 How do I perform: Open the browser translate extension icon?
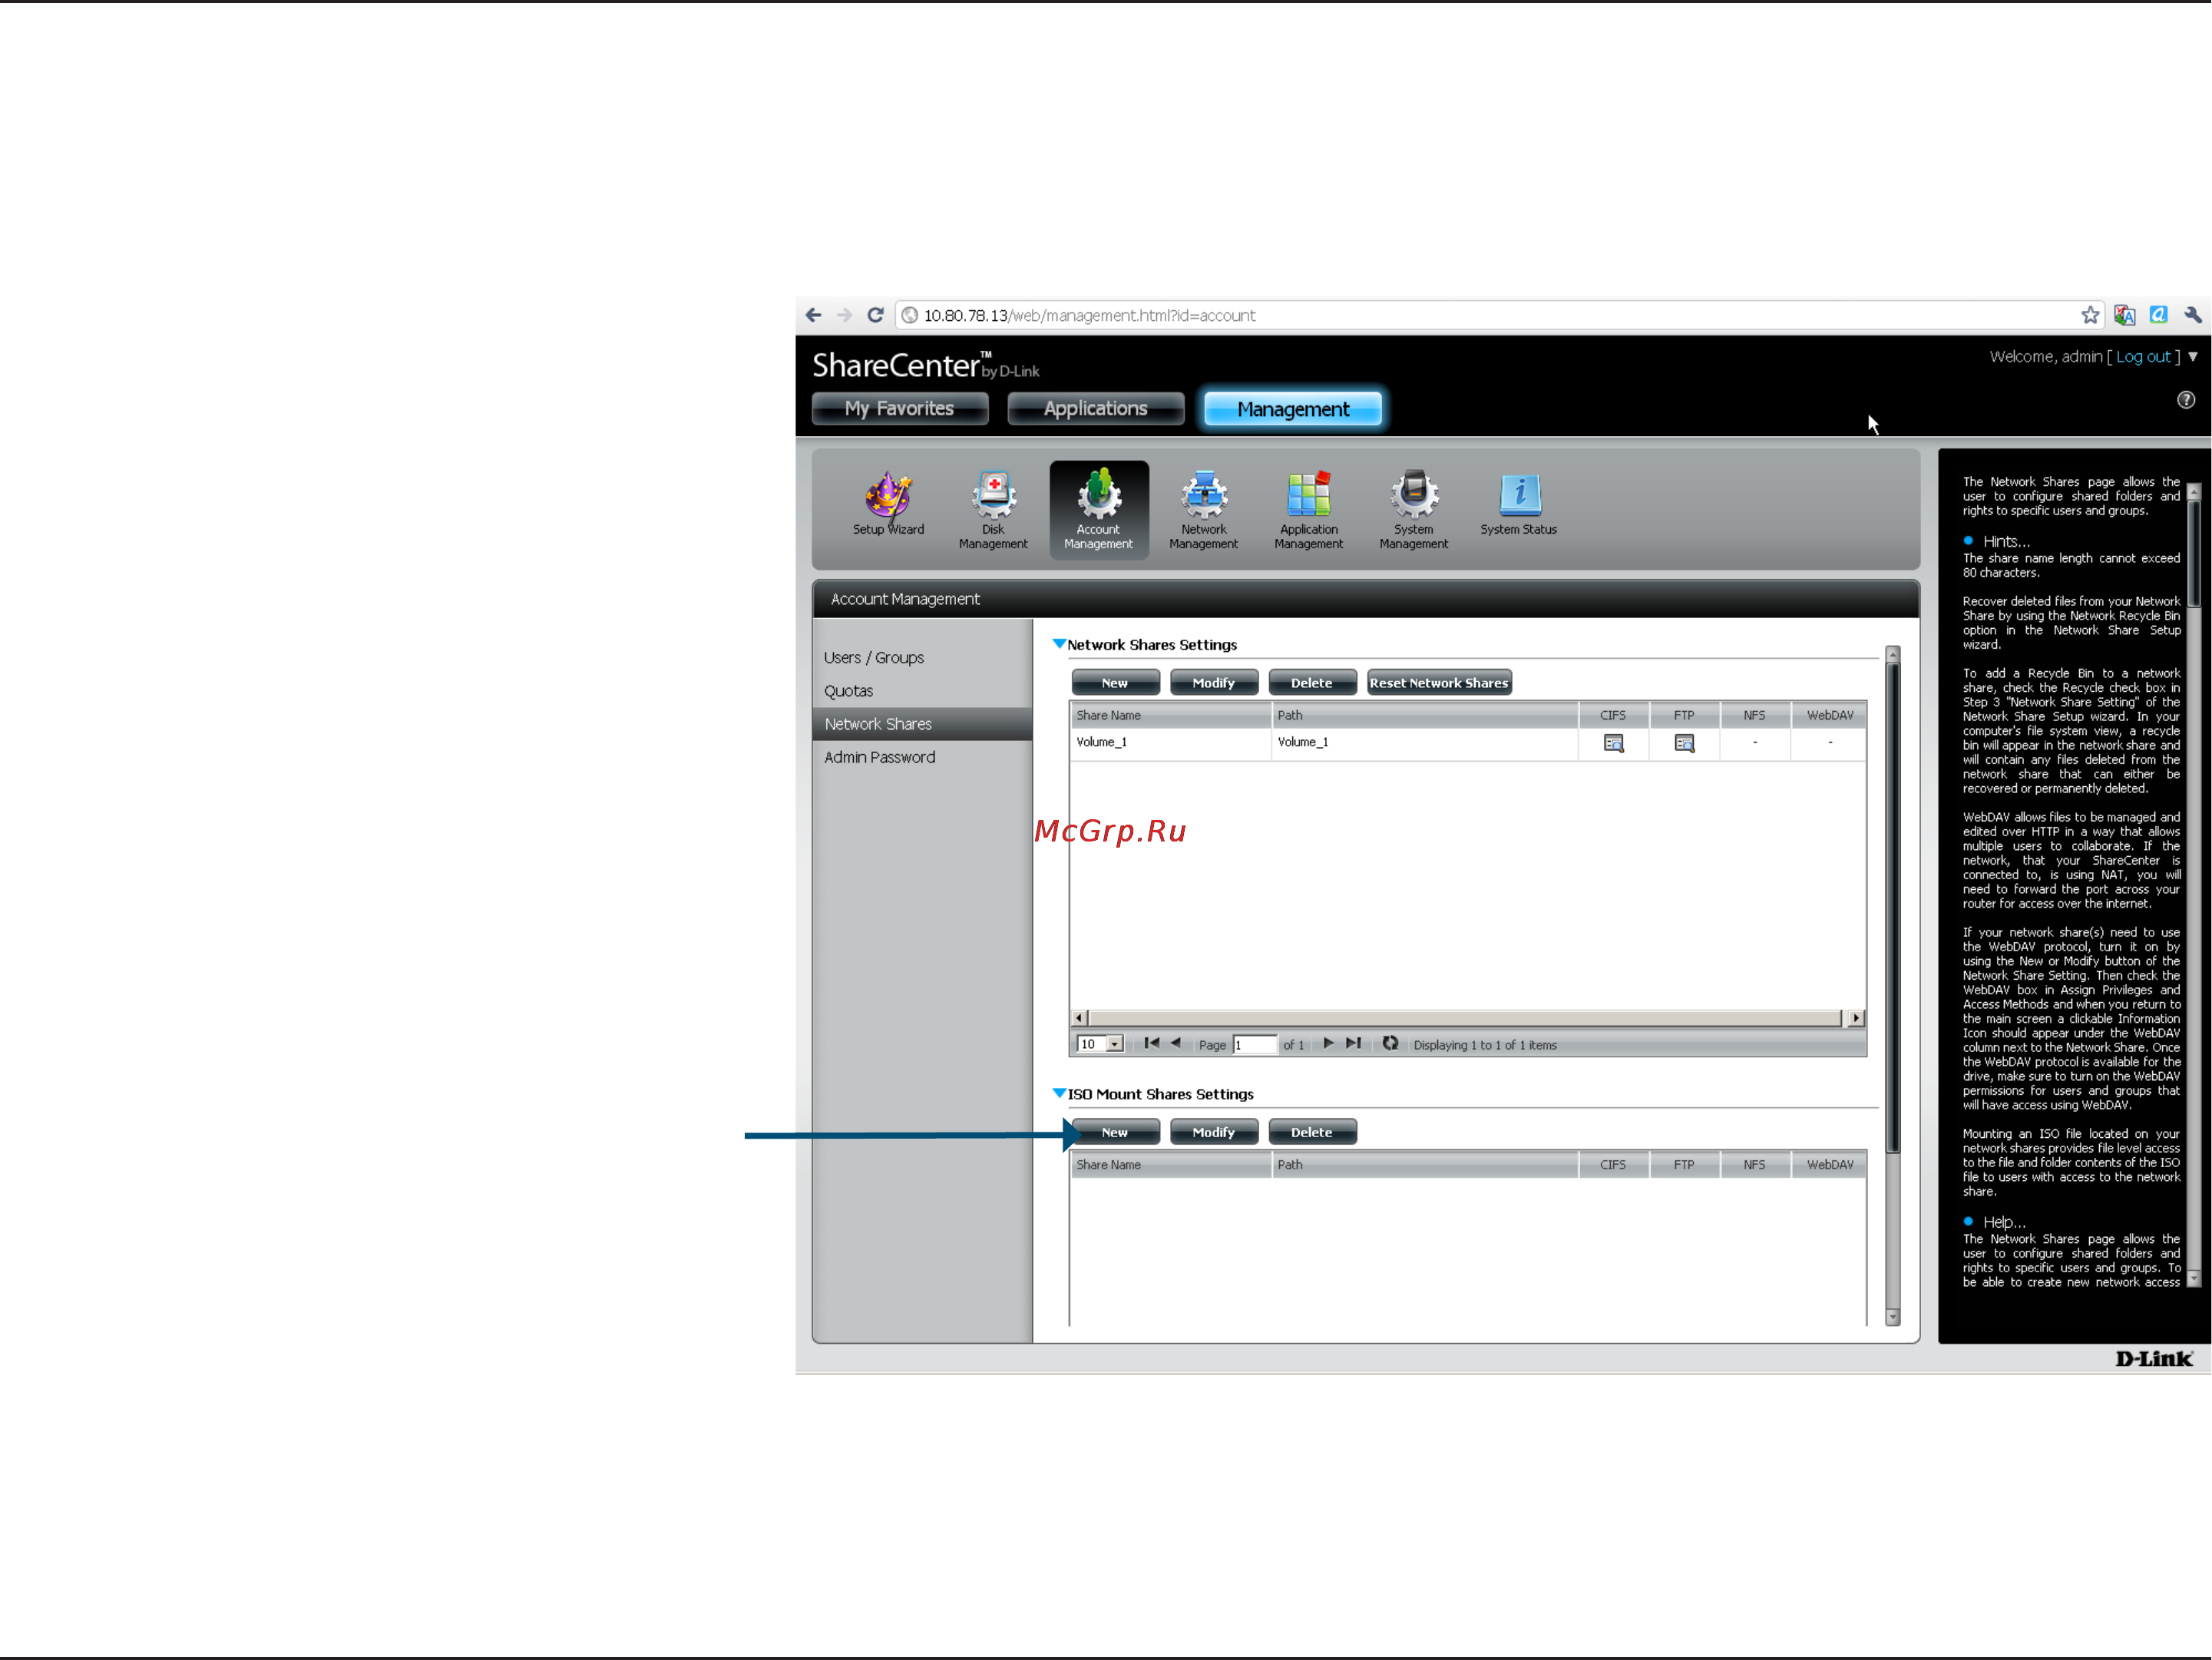[x=2124, y=315]
